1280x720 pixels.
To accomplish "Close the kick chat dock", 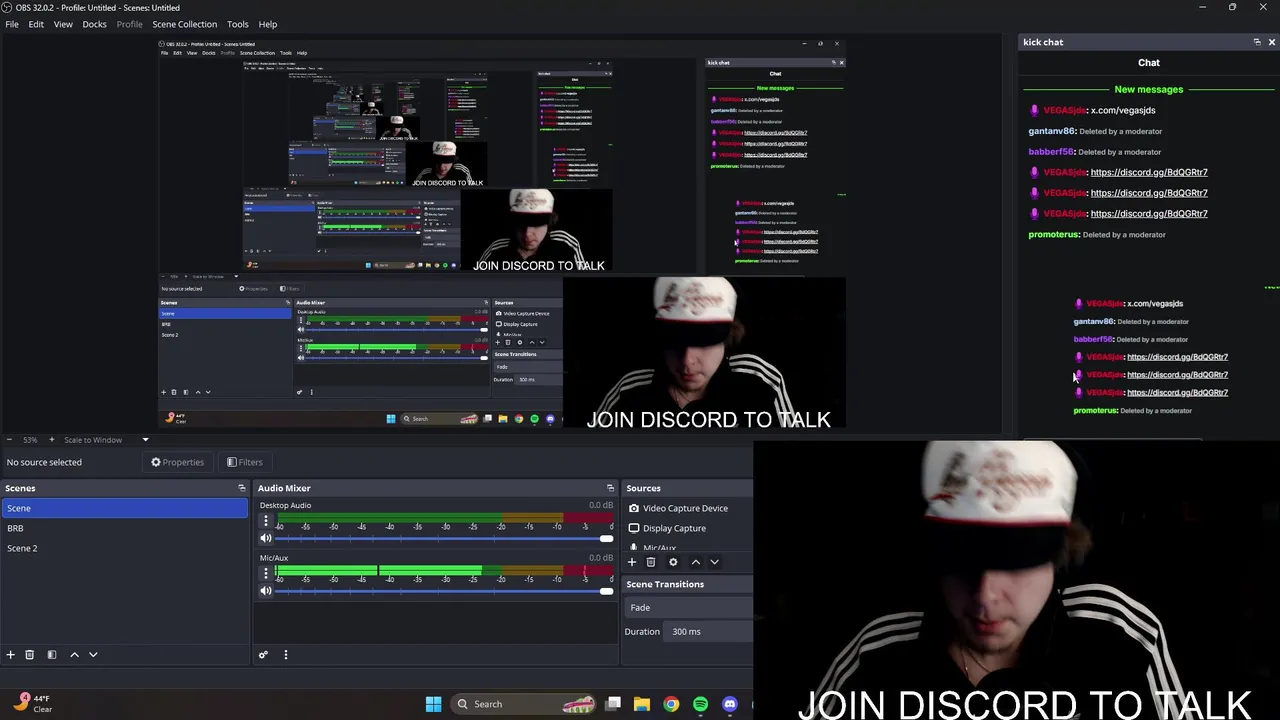I will (1271, 42).
